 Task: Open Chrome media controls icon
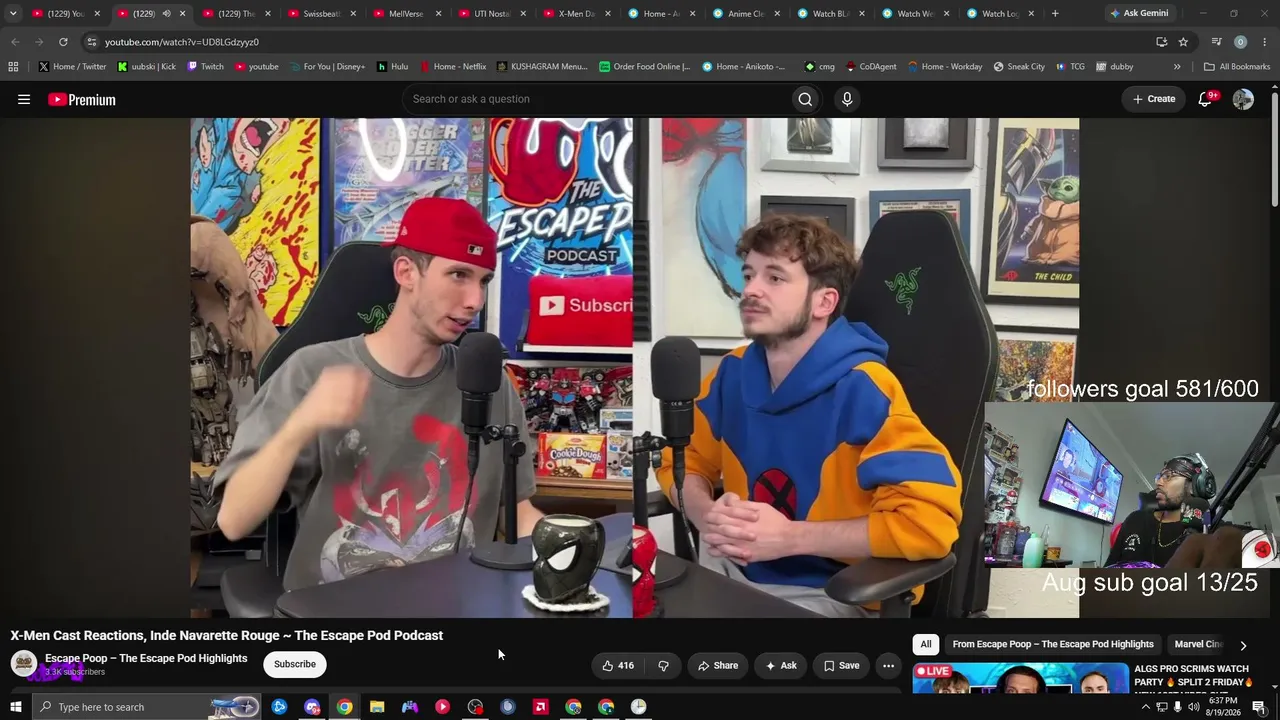pyautogui.click(x=1216, y=42)
